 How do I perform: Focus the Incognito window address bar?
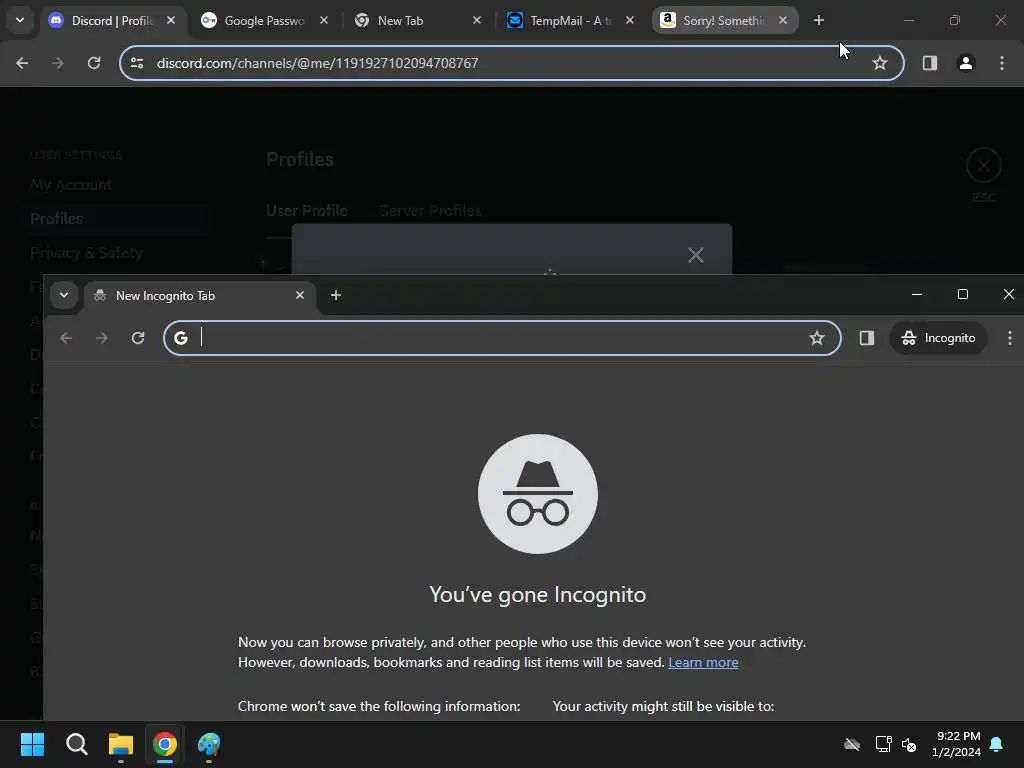(x=502, y=338)
